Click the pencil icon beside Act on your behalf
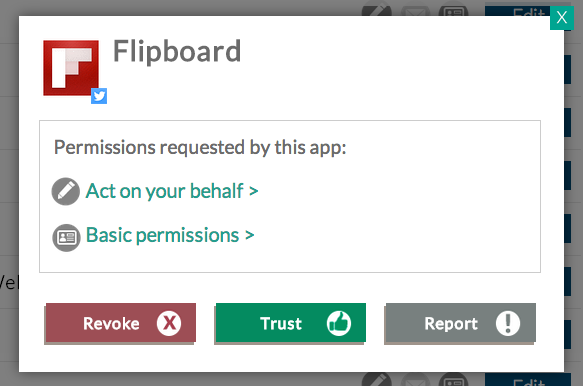Screen dimensions: 583x386 point(65,191)
